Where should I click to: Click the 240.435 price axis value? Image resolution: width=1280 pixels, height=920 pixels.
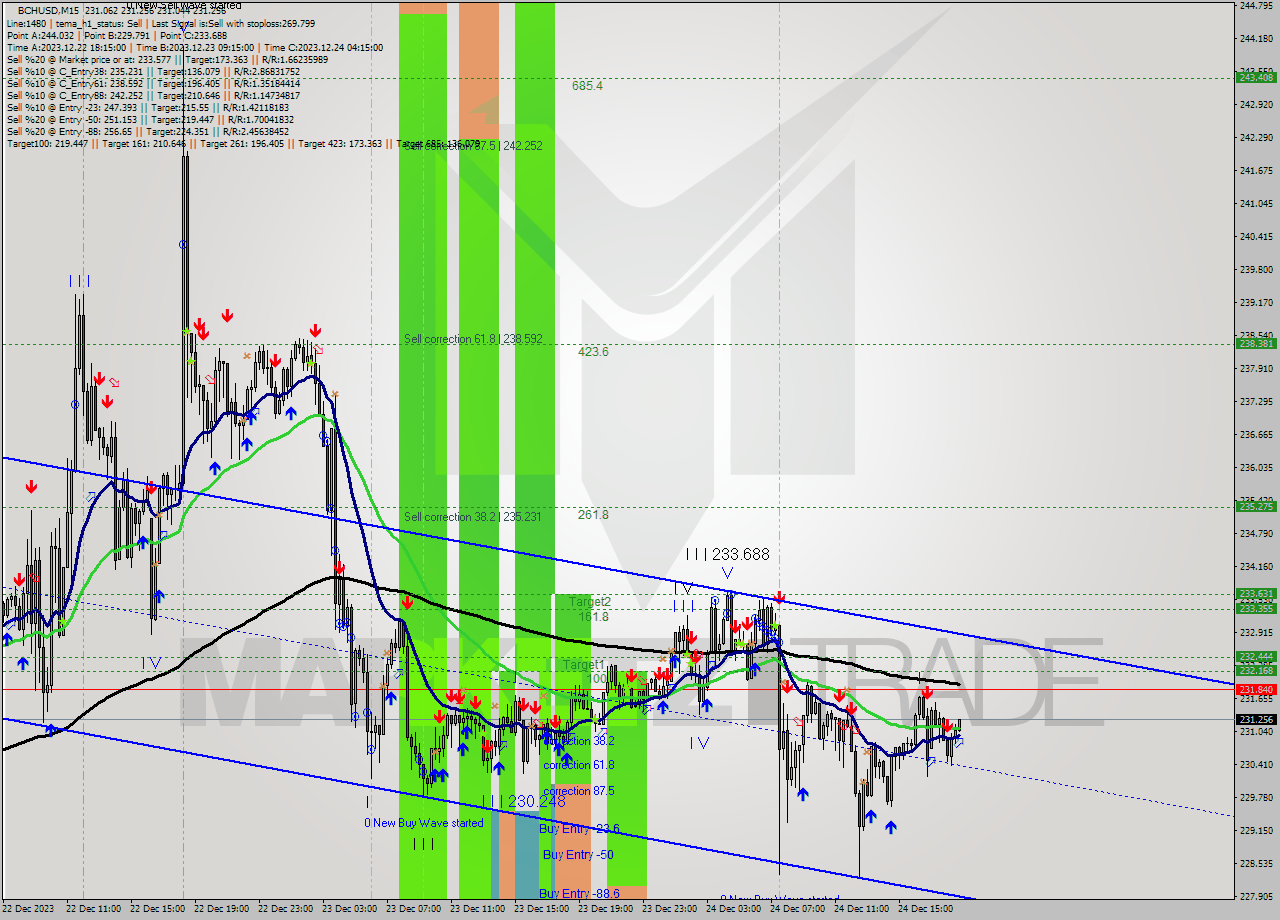(1256, 236)
